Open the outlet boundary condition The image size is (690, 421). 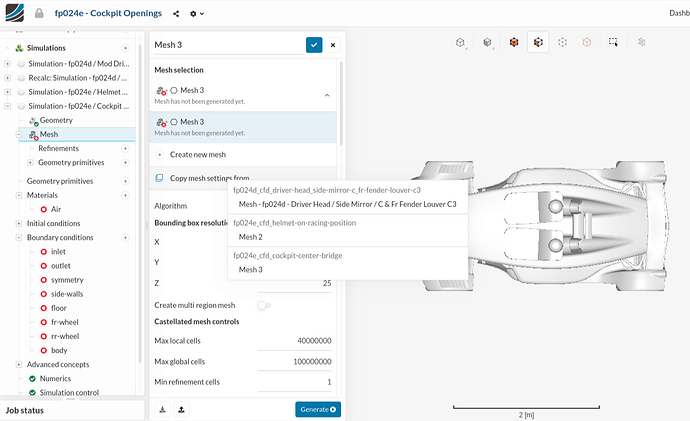coord(61,266)
